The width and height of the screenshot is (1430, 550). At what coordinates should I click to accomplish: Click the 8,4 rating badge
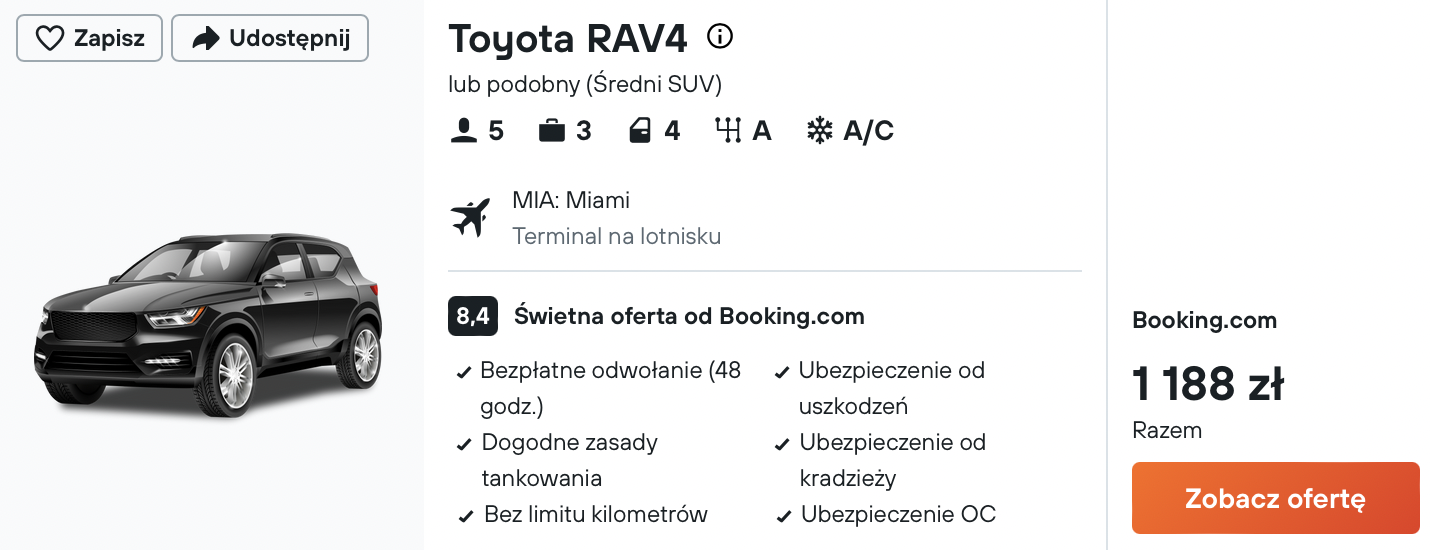[x=473, y=316]
